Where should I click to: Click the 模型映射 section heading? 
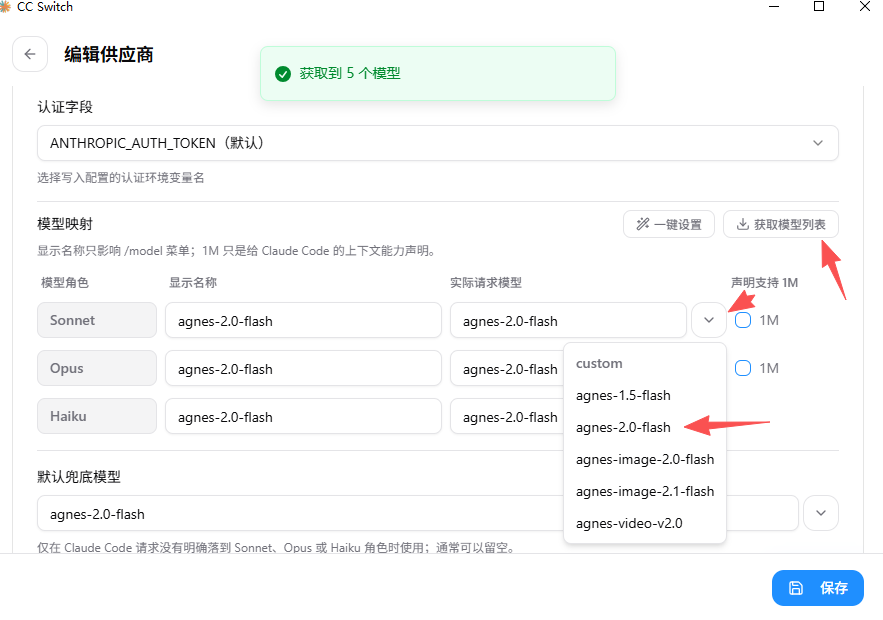65,224
